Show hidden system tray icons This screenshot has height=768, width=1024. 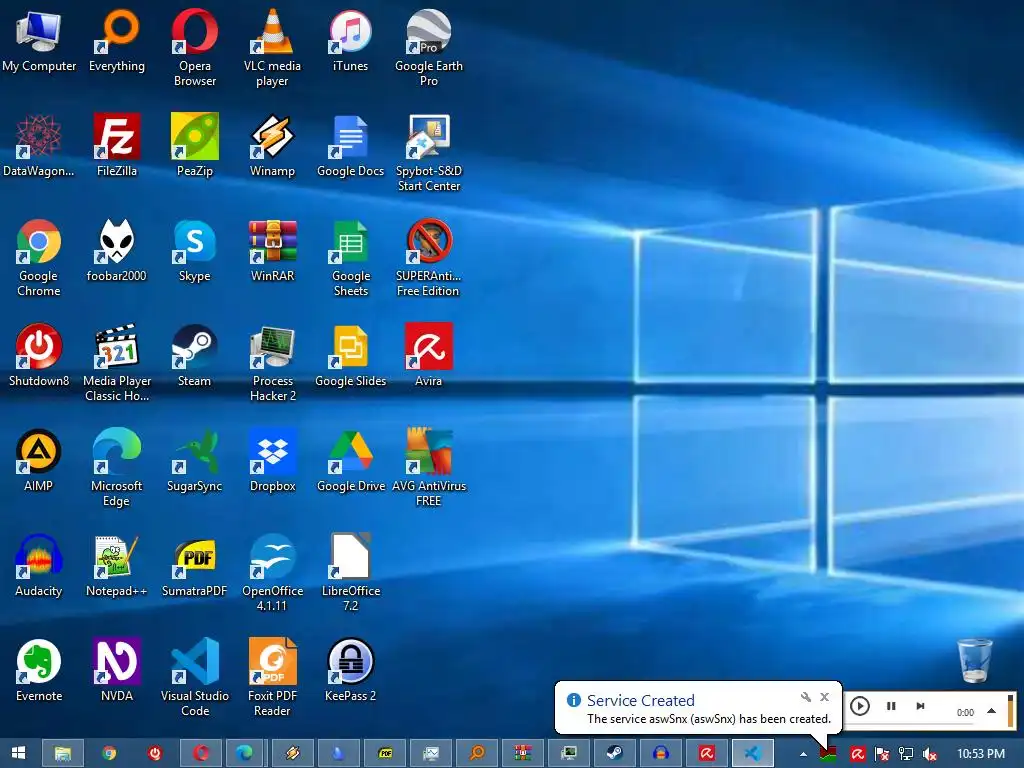(x=803, y=754)
